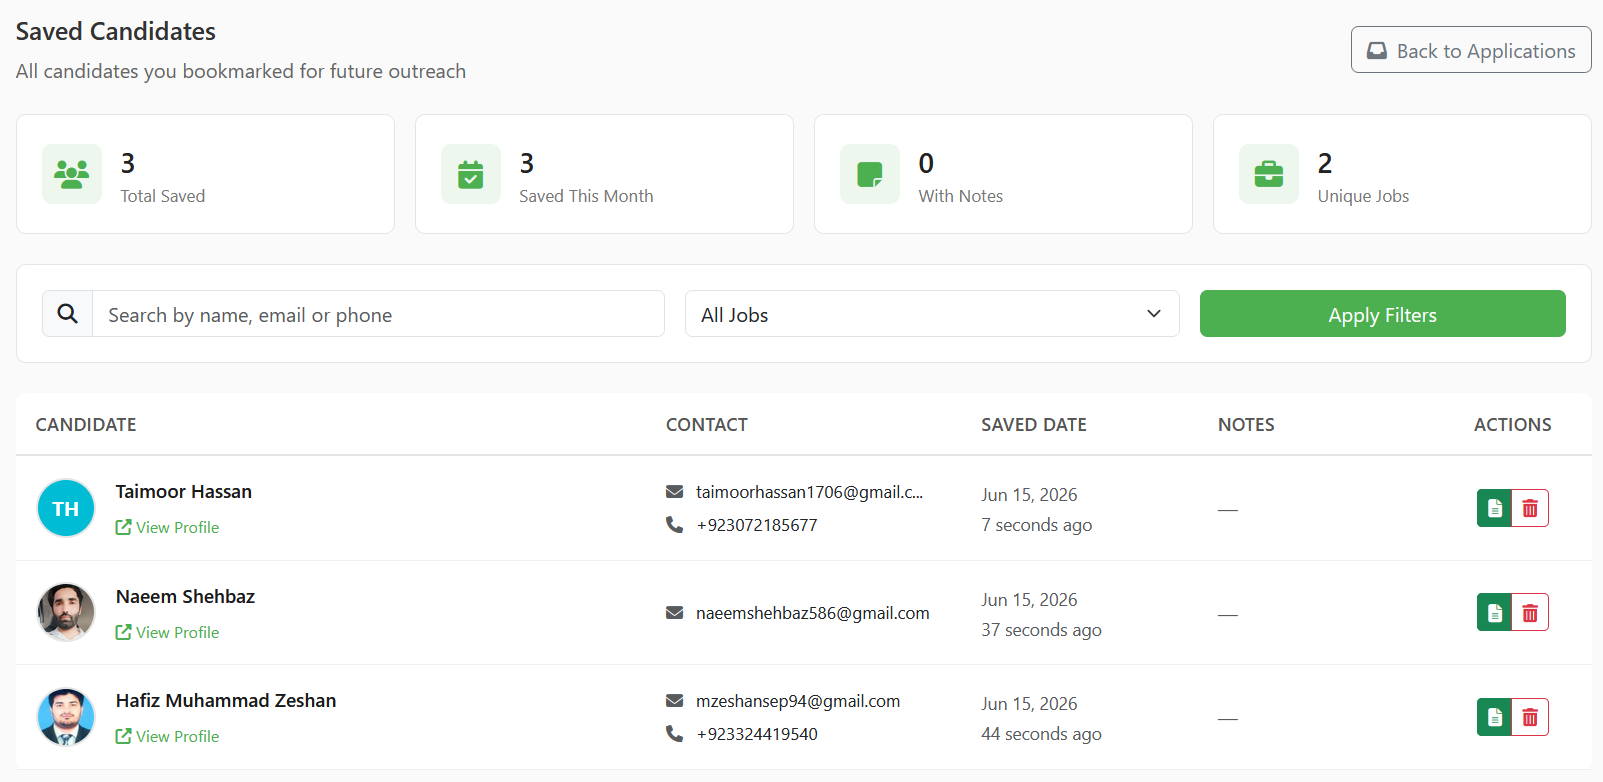Click the magnifying glass search icon
Viewport: 1603px width, 782px height.
[67, 314]
